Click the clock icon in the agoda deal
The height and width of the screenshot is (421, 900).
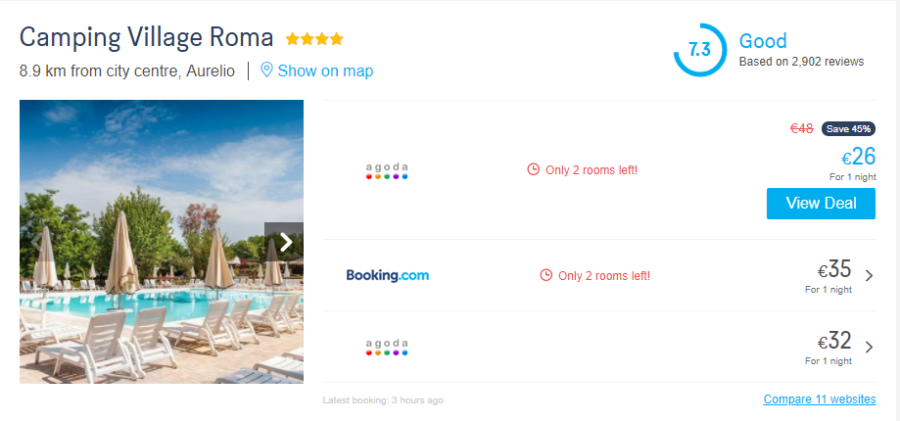coord(533,170)
